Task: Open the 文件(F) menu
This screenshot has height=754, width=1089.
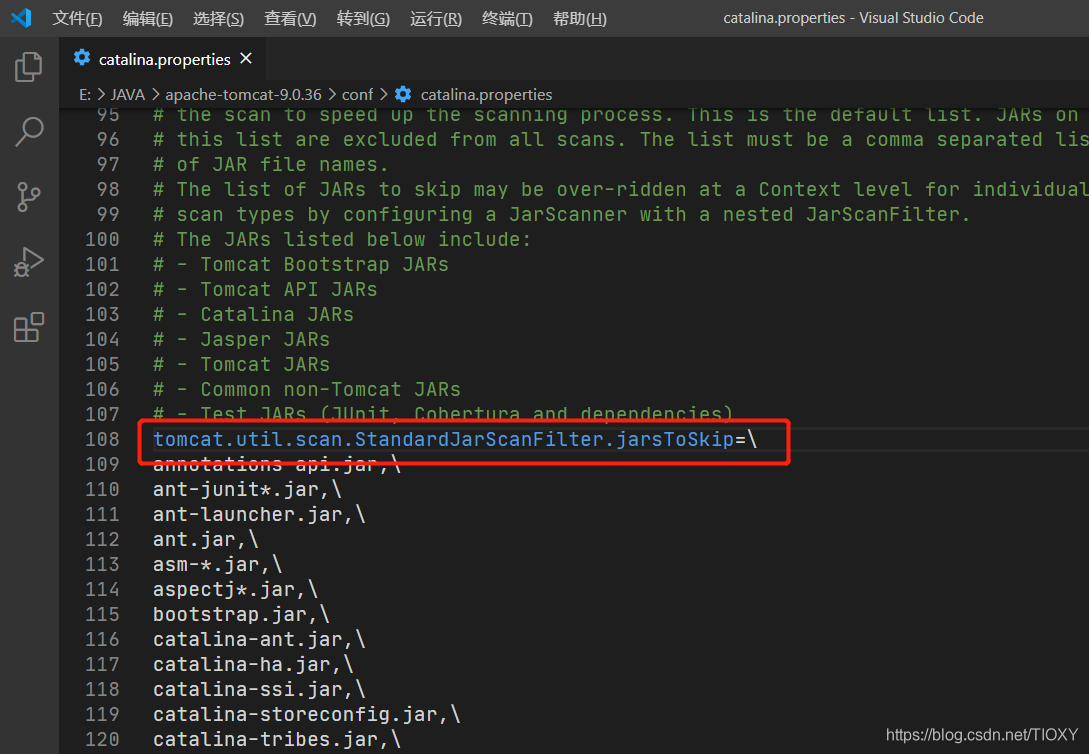Action: [77, 18]
